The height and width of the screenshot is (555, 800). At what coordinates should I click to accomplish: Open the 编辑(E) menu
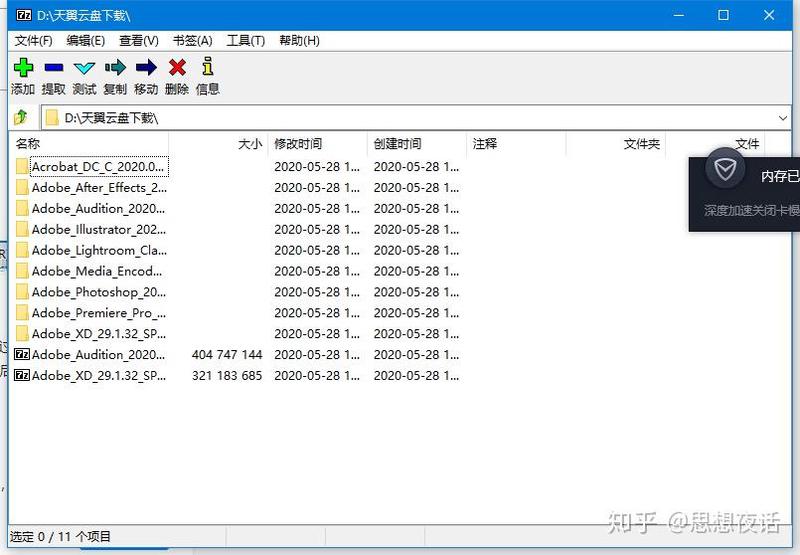coord(86,41)
